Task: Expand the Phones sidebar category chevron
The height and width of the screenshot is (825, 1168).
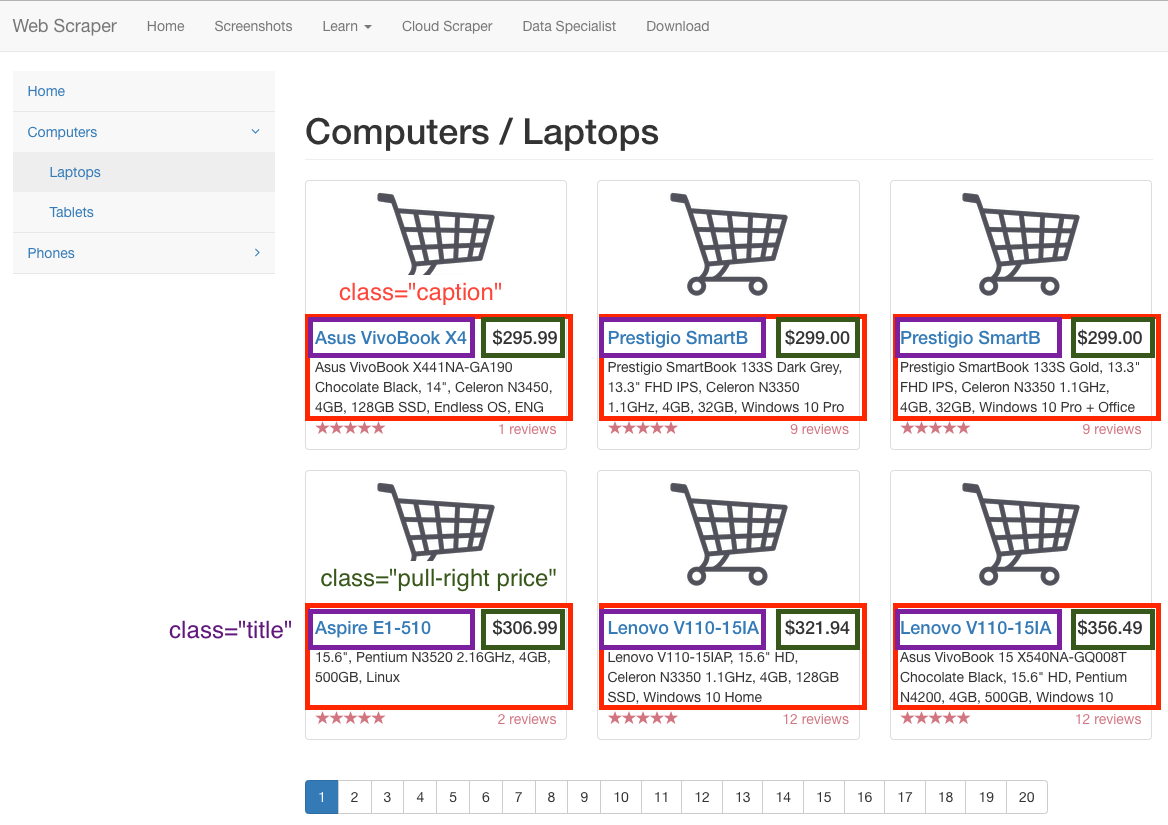Action: click(x=257, y=252)
